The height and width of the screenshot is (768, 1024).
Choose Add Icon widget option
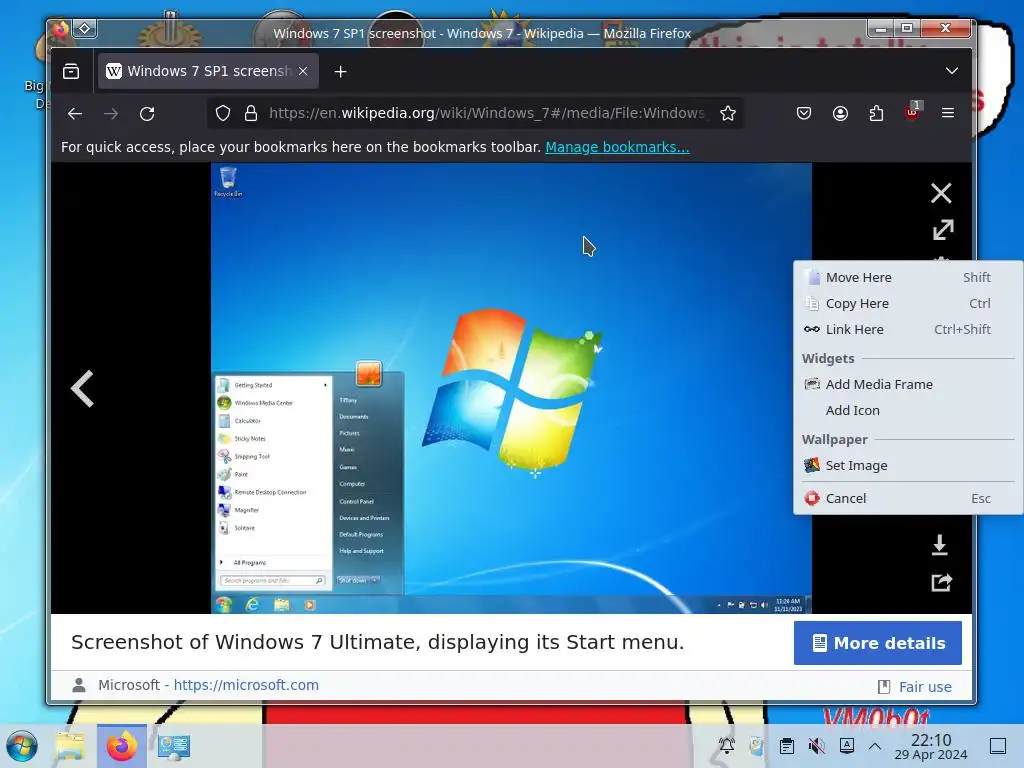pos(908,411)
